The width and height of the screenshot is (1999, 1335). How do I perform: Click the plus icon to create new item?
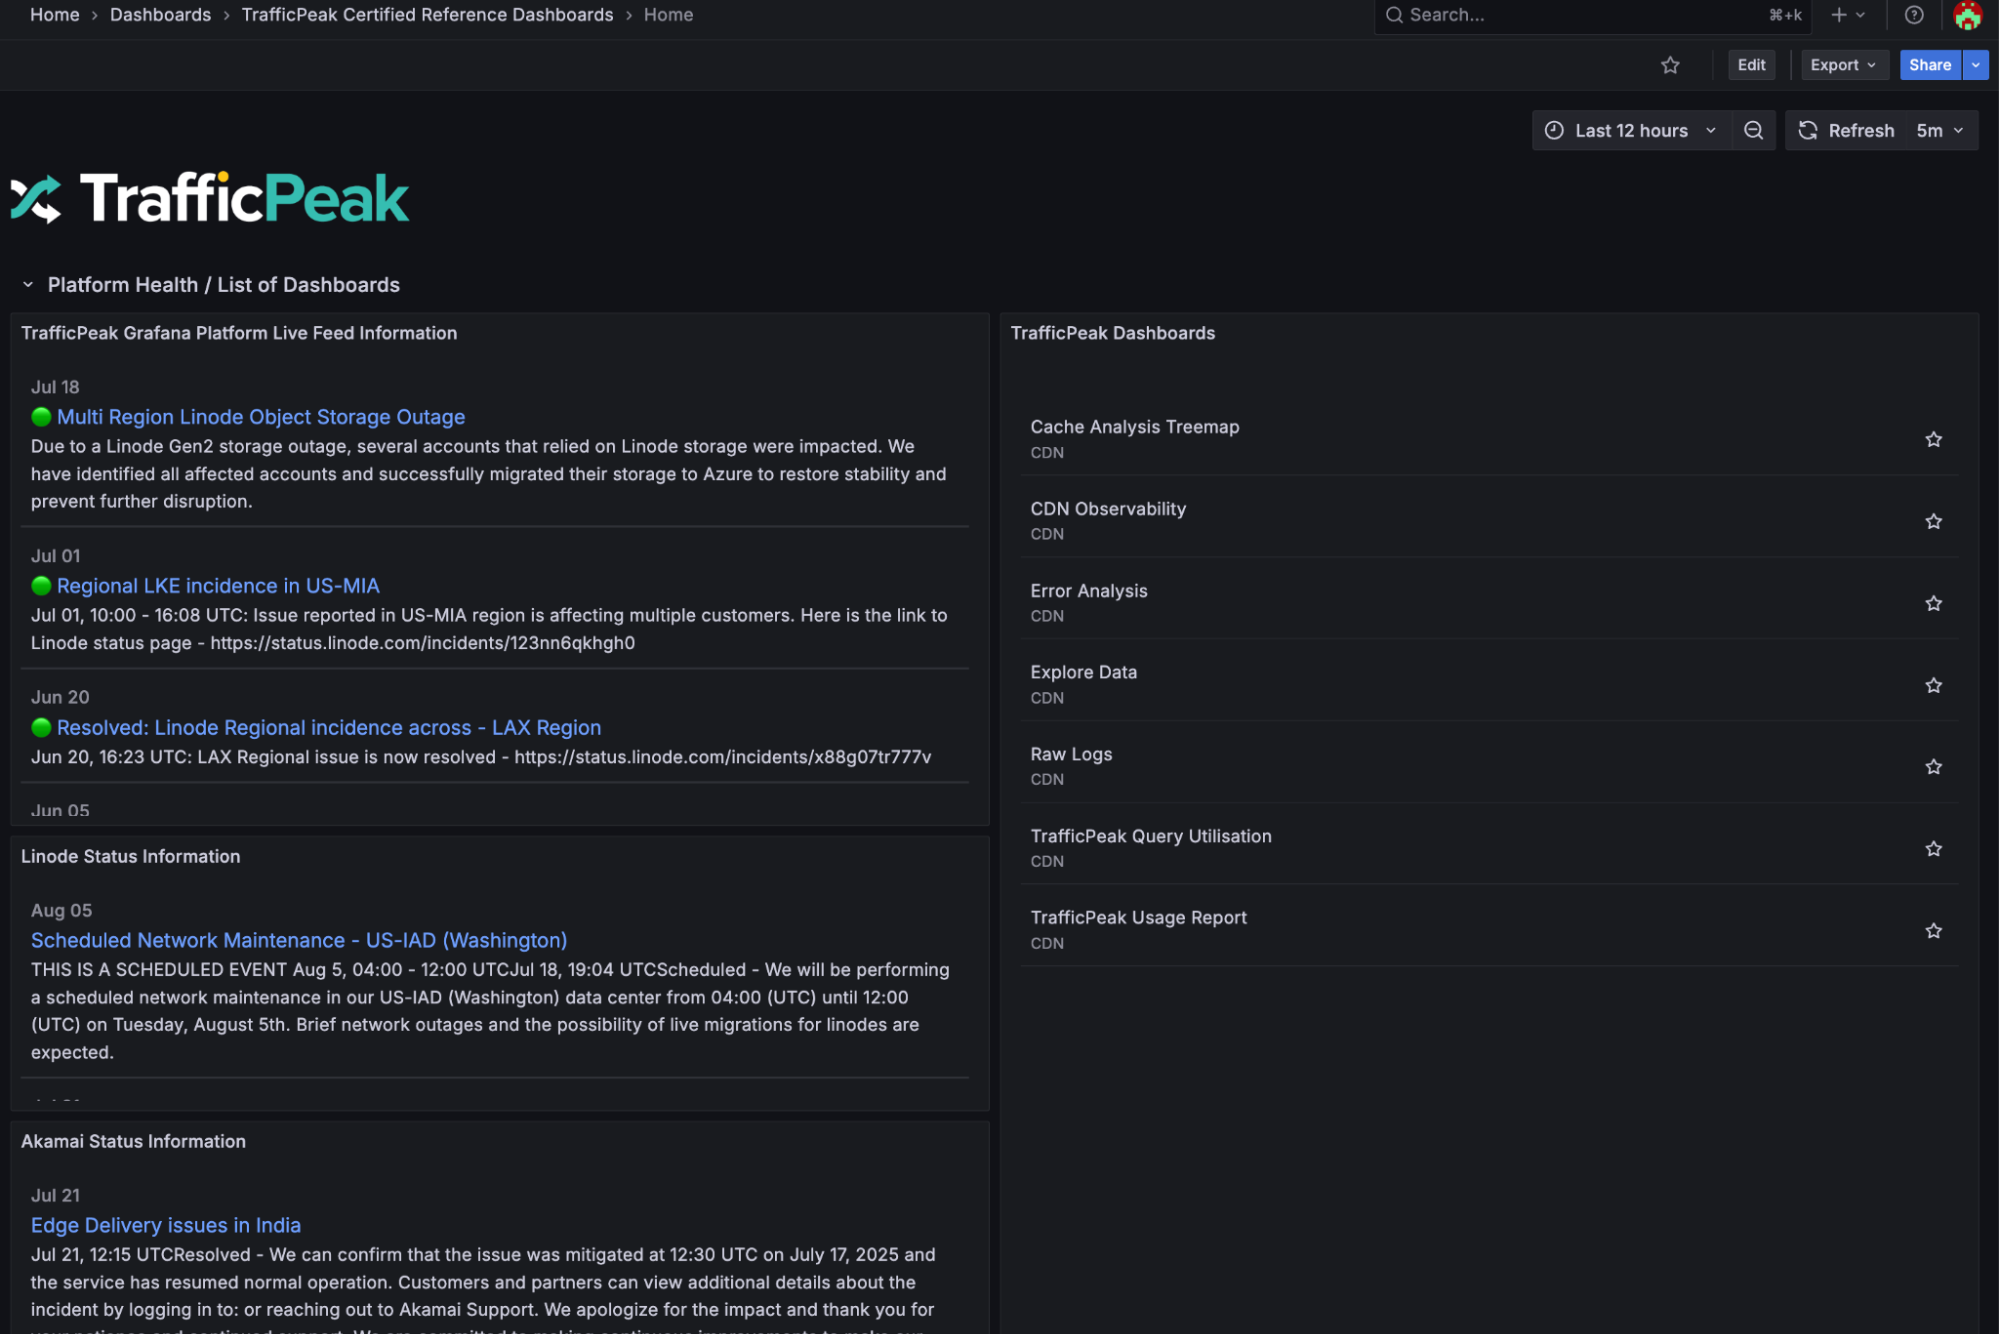(1838, 14)
